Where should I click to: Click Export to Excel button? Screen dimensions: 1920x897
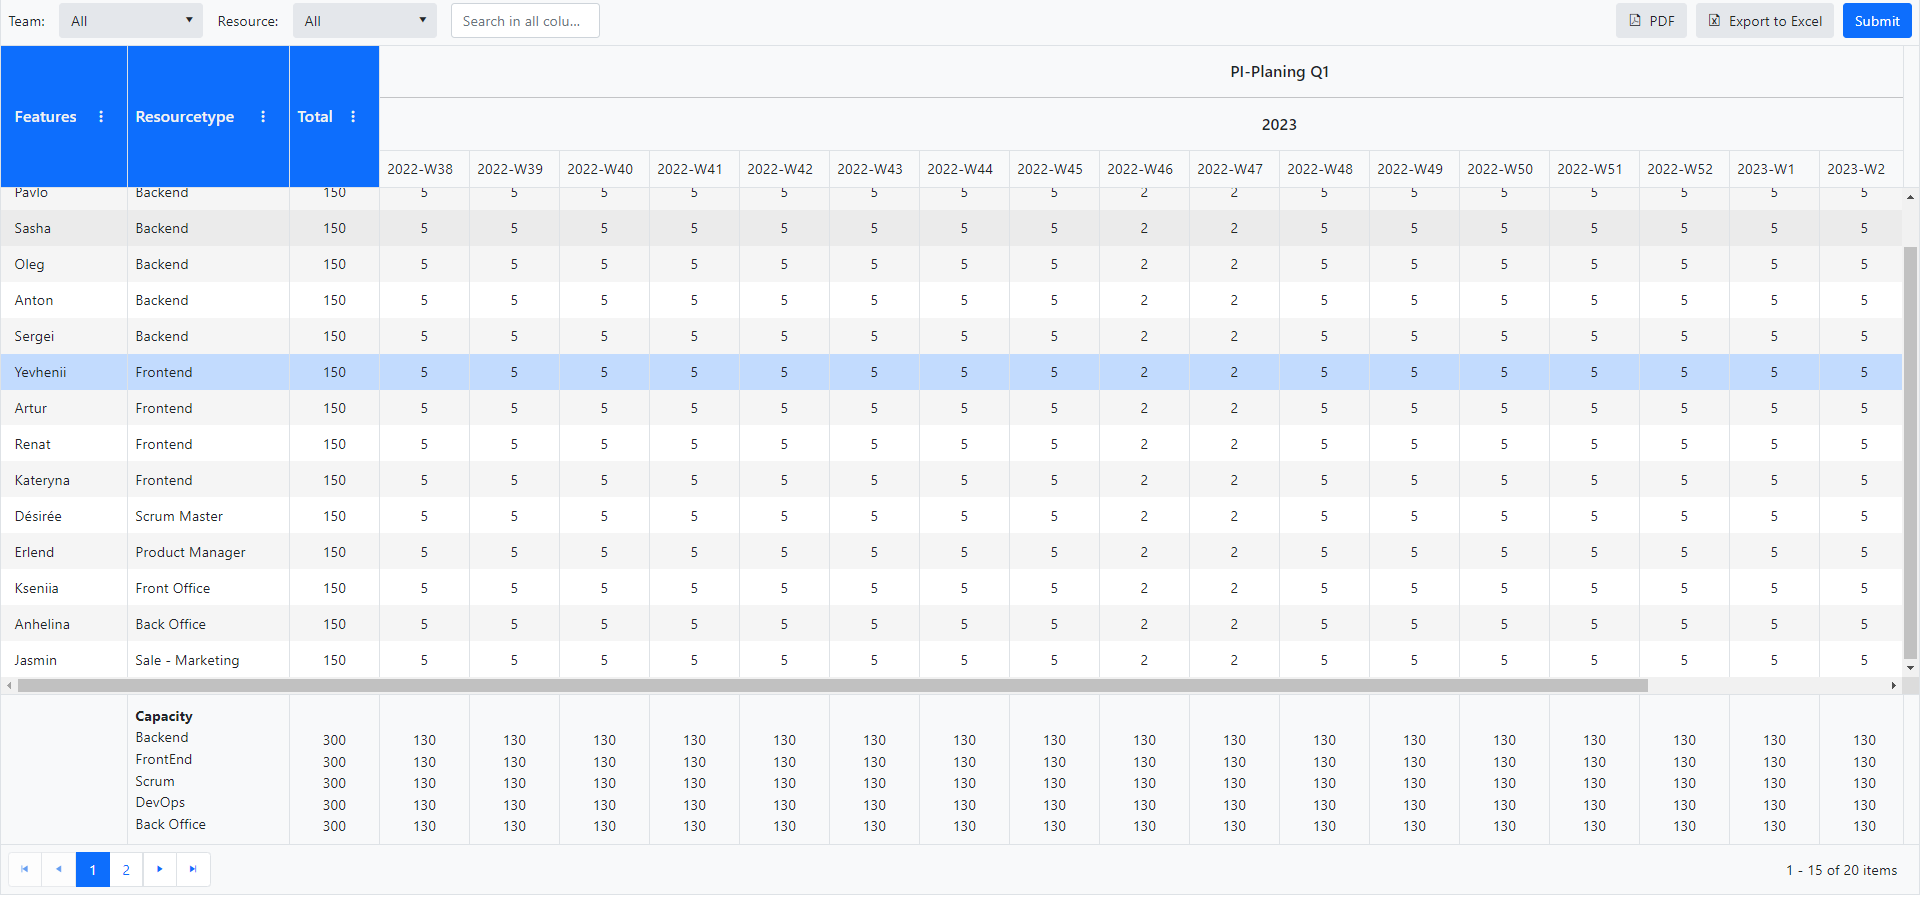(1764, 21)
